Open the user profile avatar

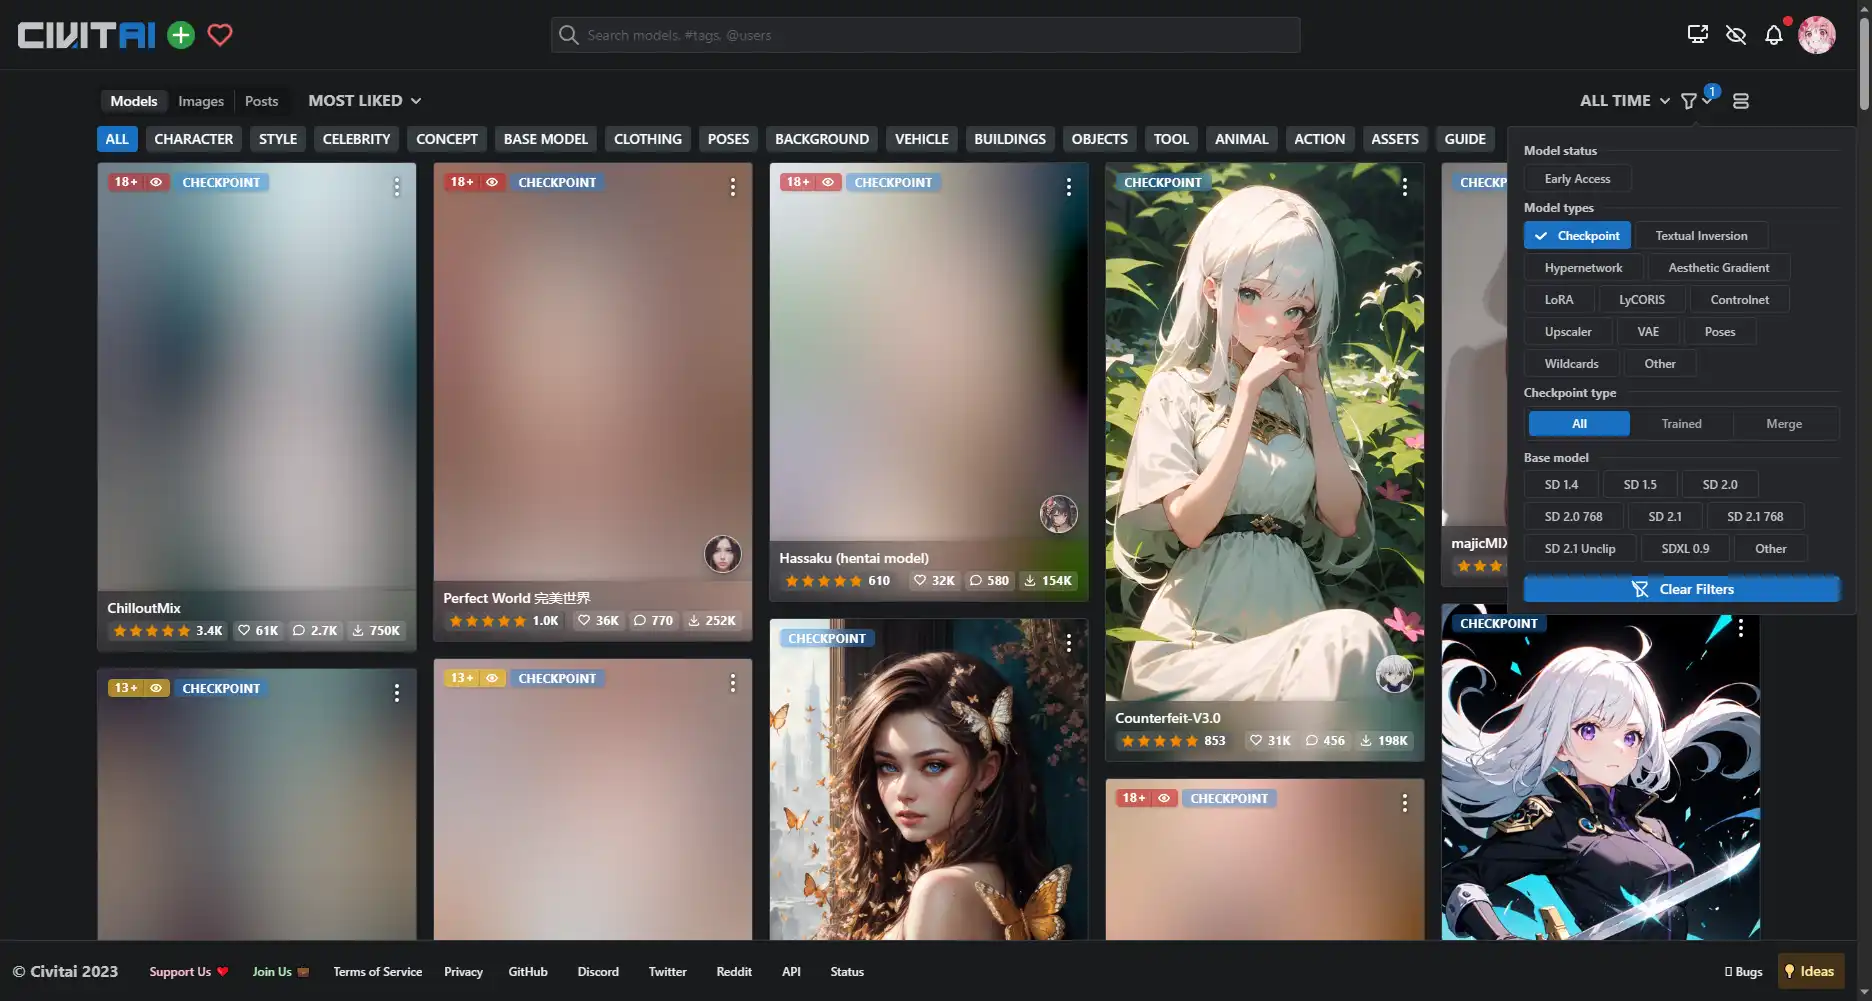[x=1816, y=35]
